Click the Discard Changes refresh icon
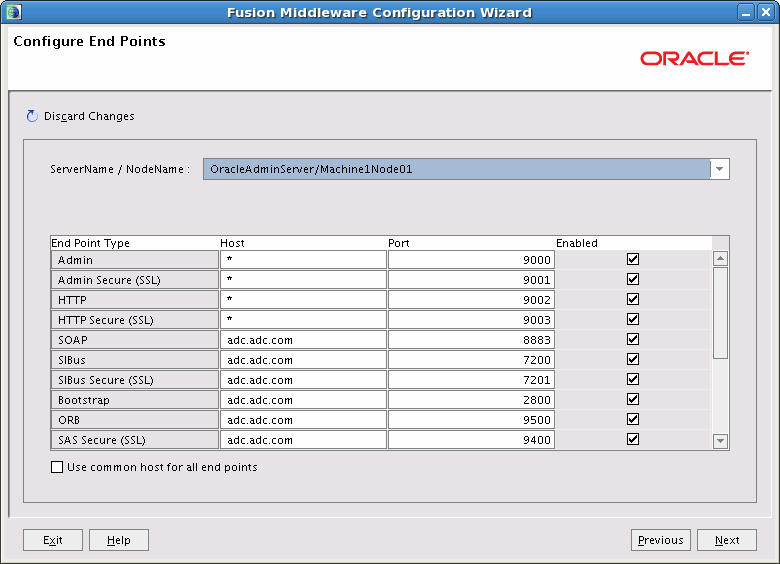This screenshot has height=564, width=780. coord(32,116)
